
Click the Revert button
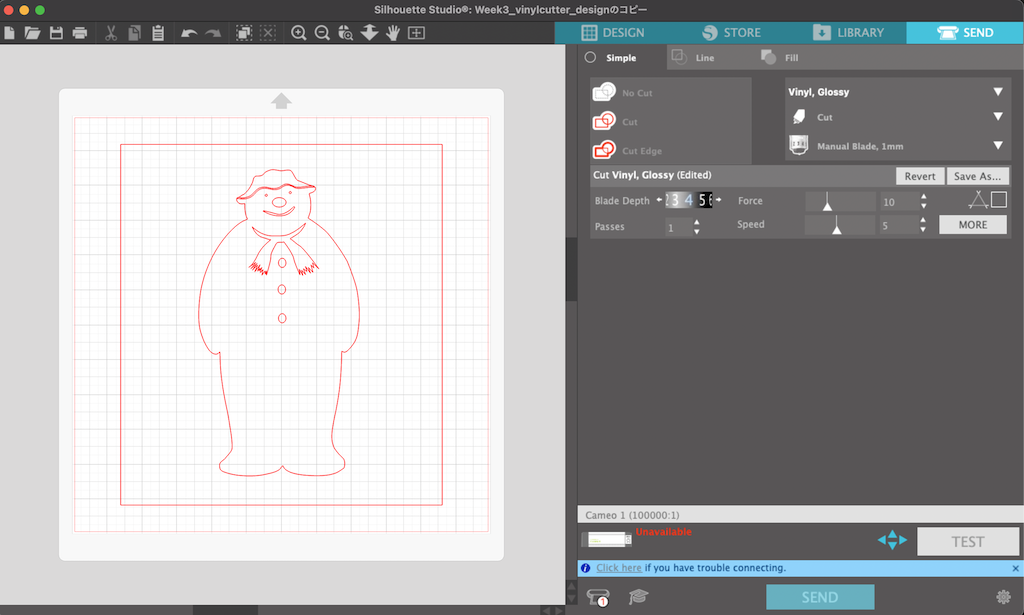tap(920, 176)
